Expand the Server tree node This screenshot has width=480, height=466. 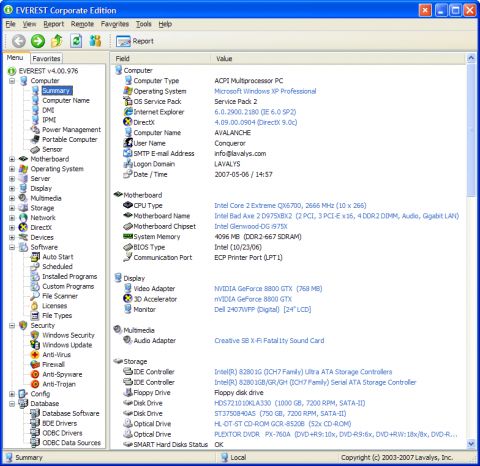pyautogui.click(x=12, y=178)
